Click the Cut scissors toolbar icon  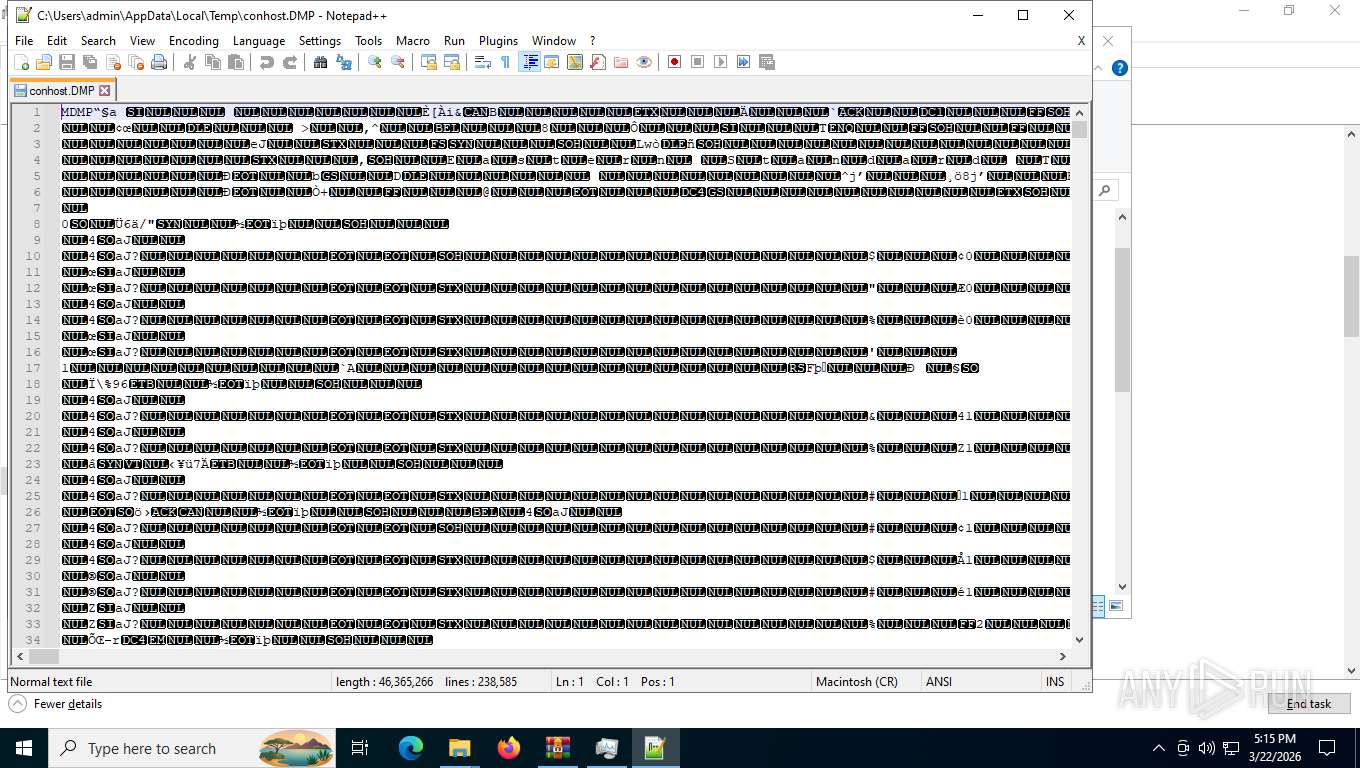click(190, 62)
